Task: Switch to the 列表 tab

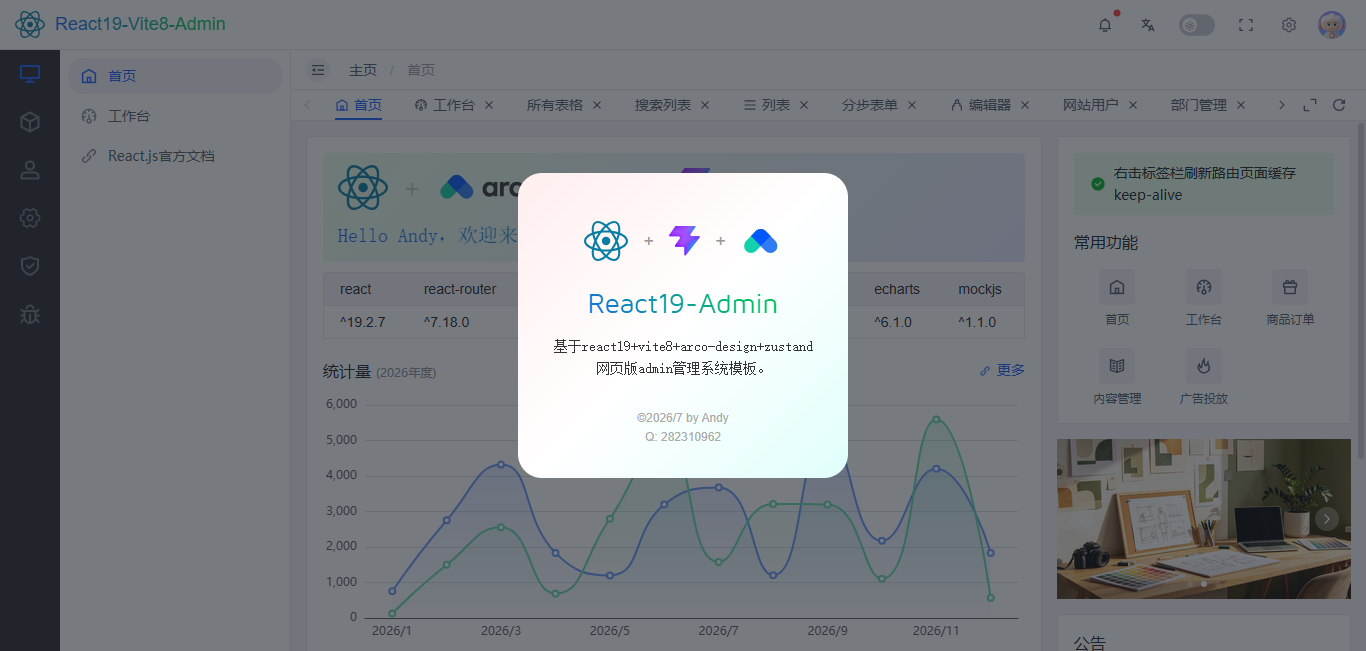Action: click(x=768, y=105)
